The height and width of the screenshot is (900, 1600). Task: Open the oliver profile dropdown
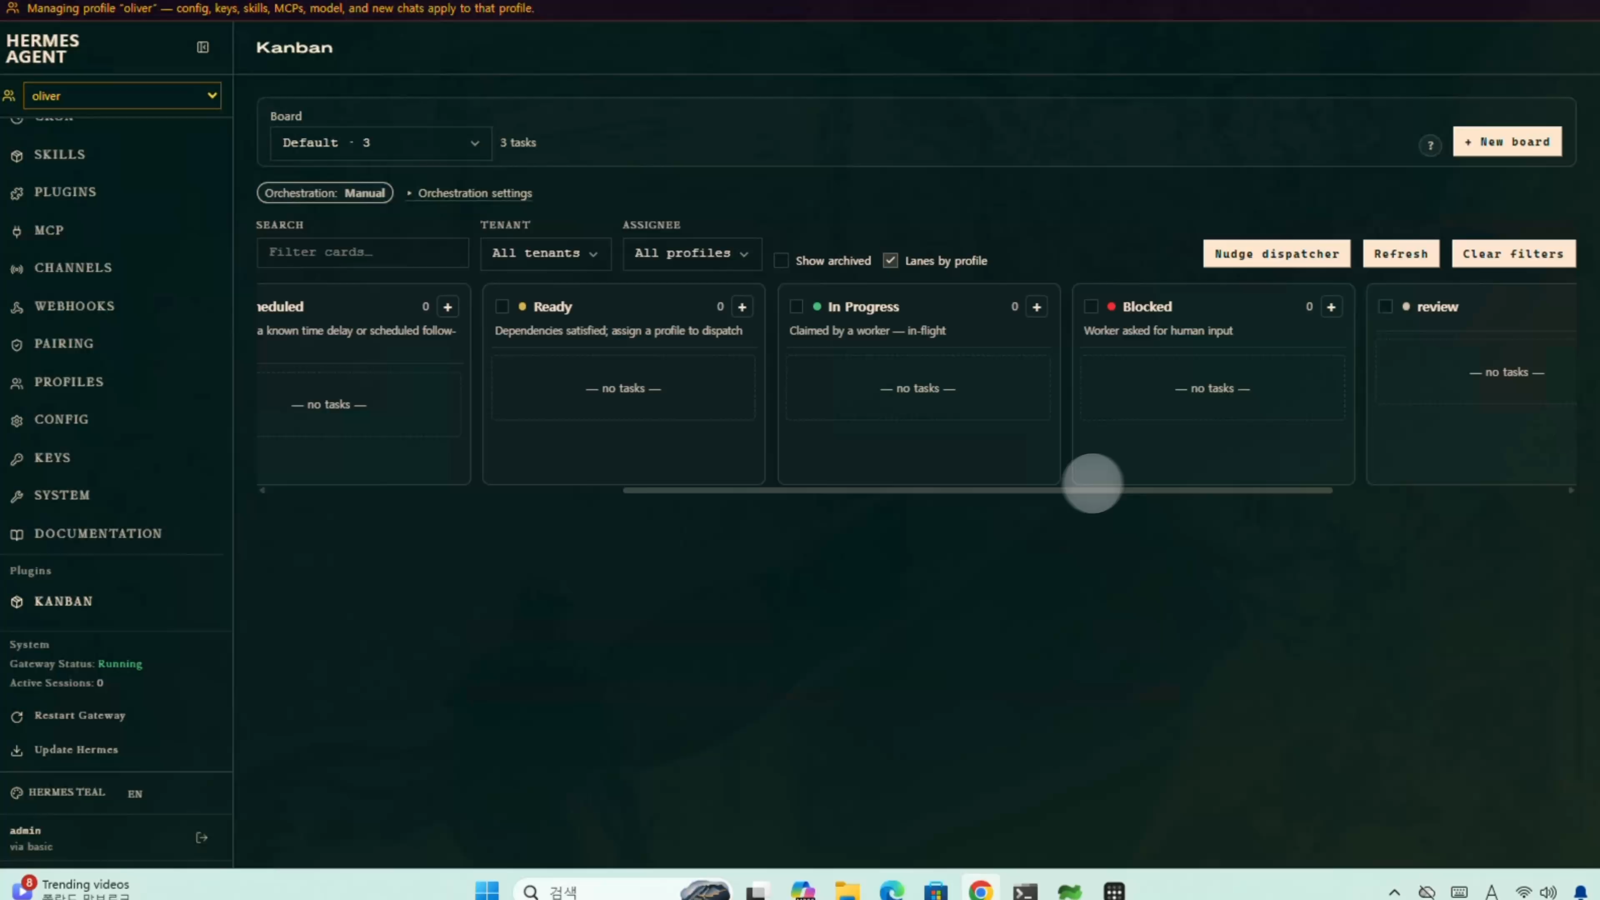click(x=122, y=96)
